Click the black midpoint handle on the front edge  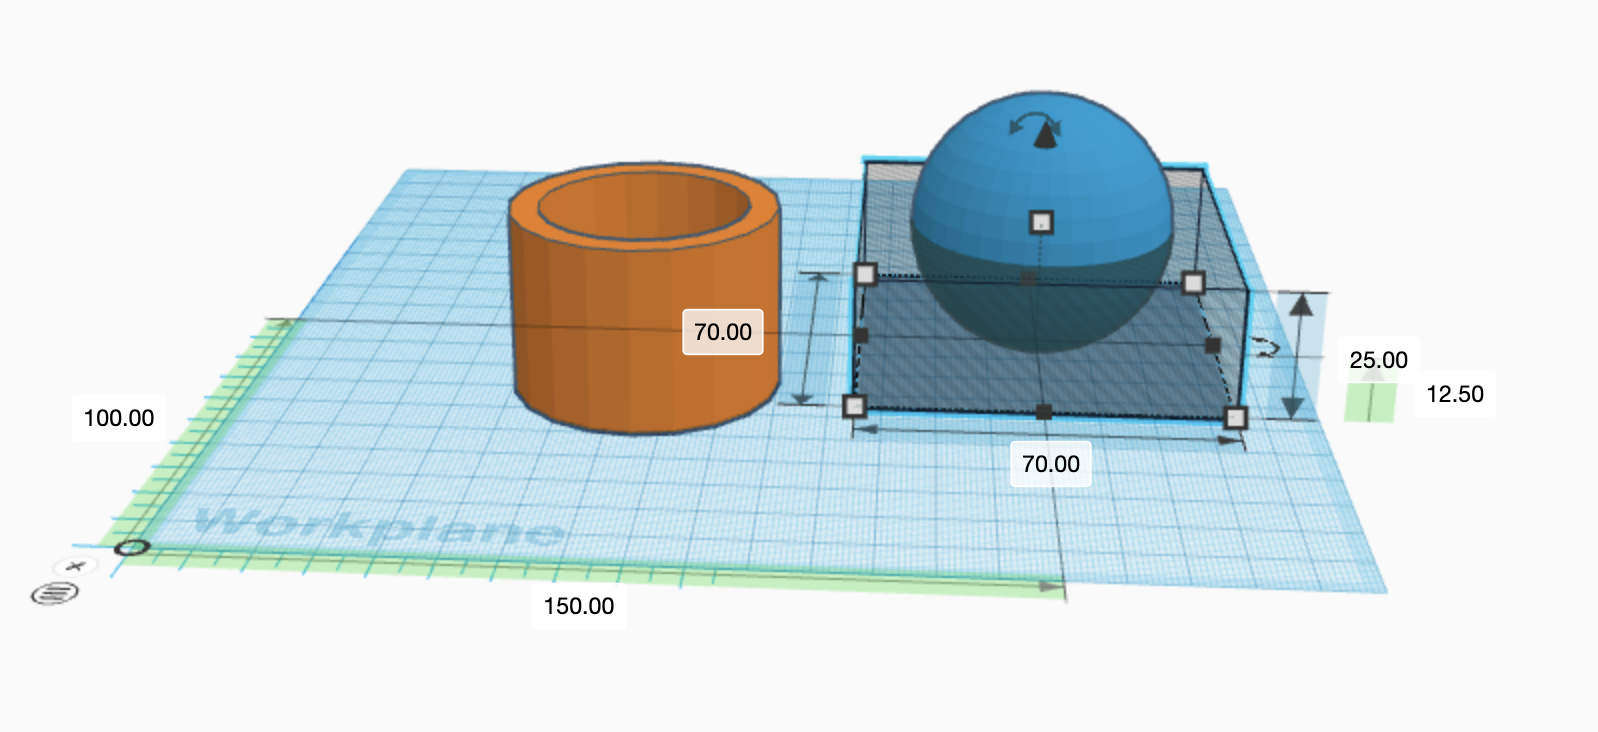click(x=1044, y=412)
